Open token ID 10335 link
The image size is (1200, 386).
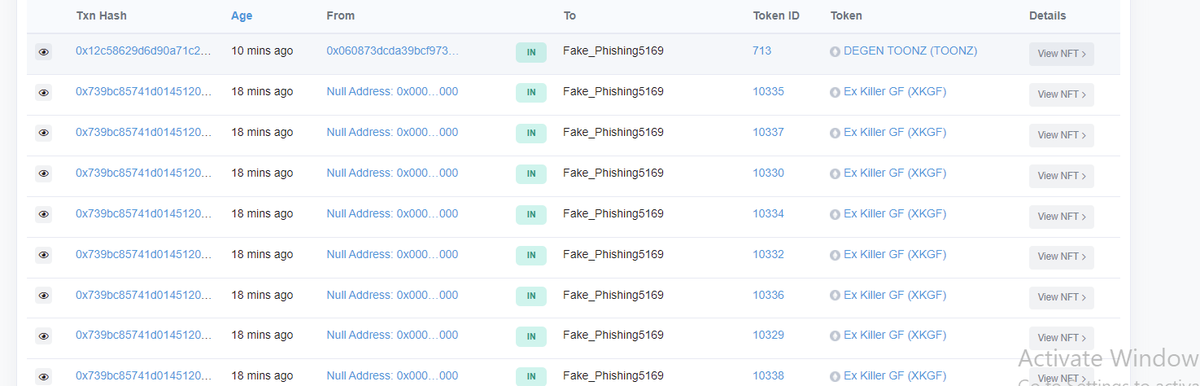pyautogui.click(x=768, y=91)
